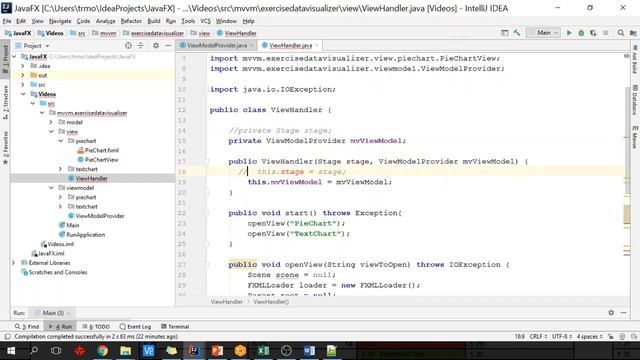Screen dimensions: 640x360
Task: Click the stop execution square icon
Action: (x=606, y=33)
